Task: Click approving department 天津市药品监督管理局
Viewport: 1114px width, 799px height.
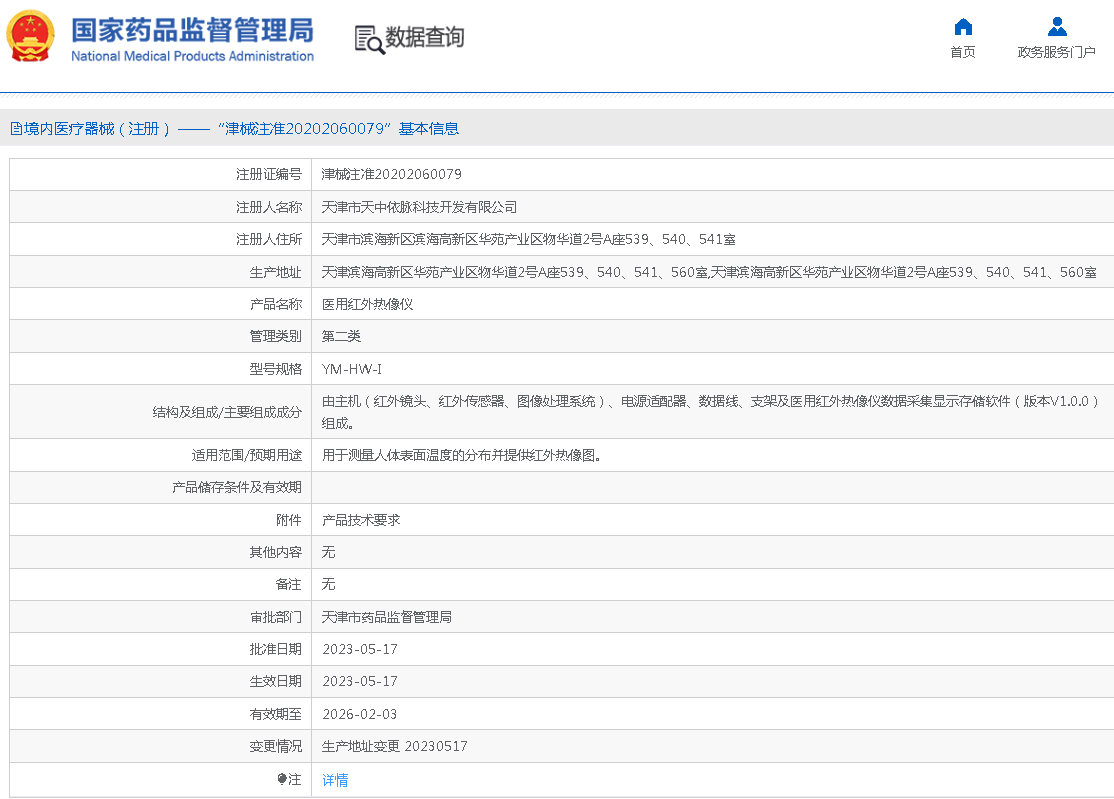Action: (x=386, y=617)
